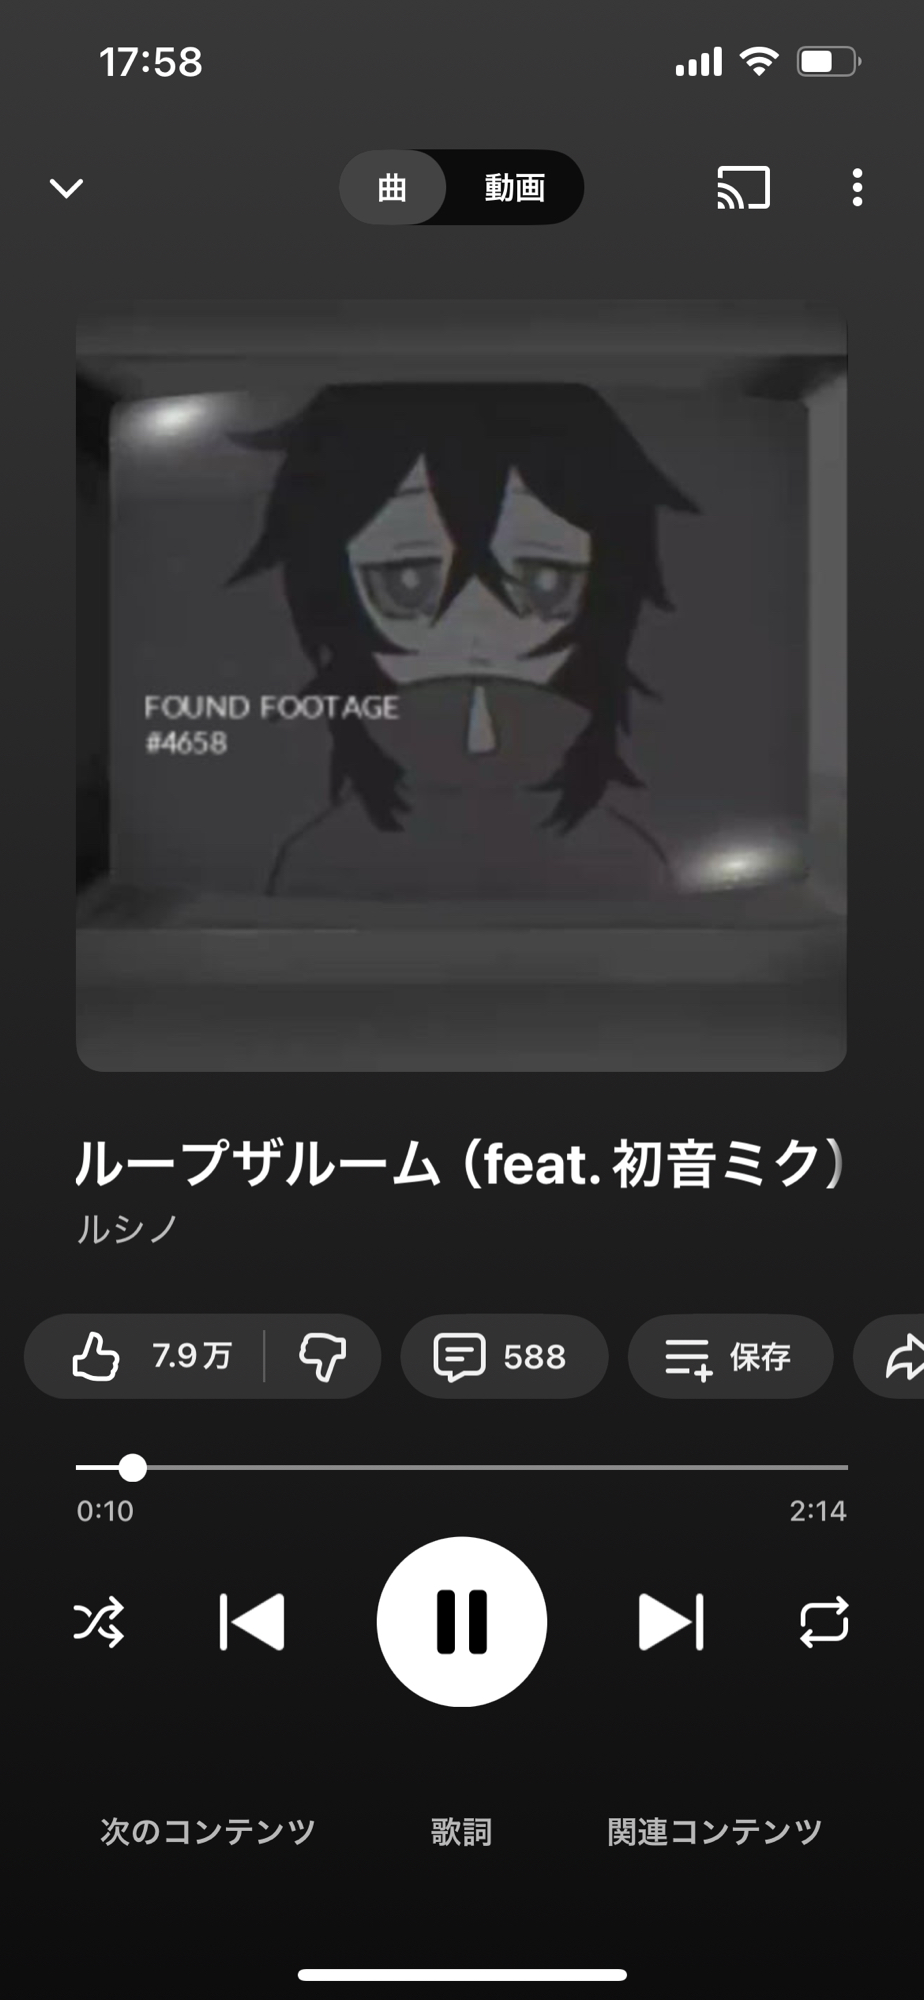Open the cast to device icon

(743, 188)
